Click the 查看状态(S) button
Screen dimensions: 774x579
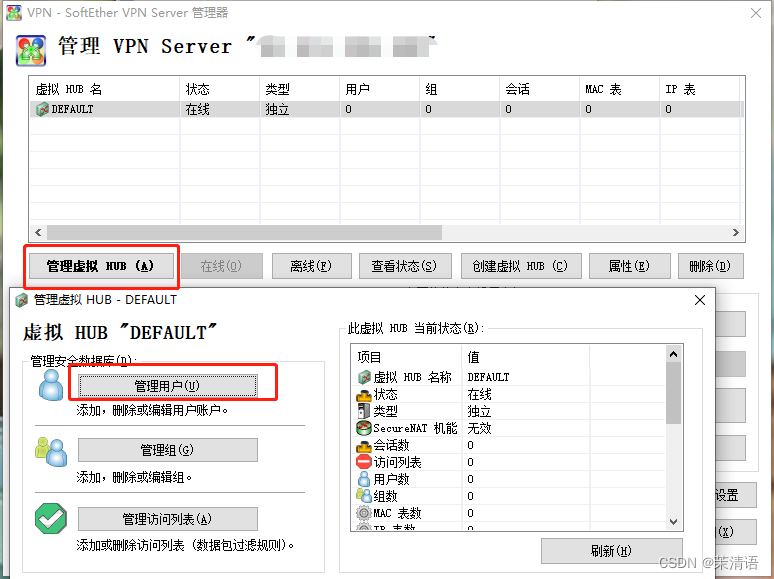405,266
